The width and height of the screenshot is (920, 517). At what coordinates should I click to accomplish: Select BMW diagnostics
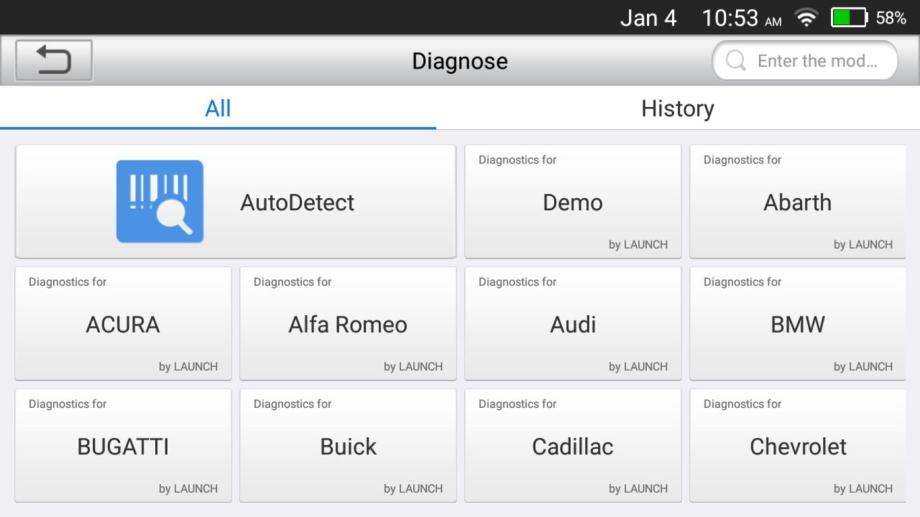(797, 324)
